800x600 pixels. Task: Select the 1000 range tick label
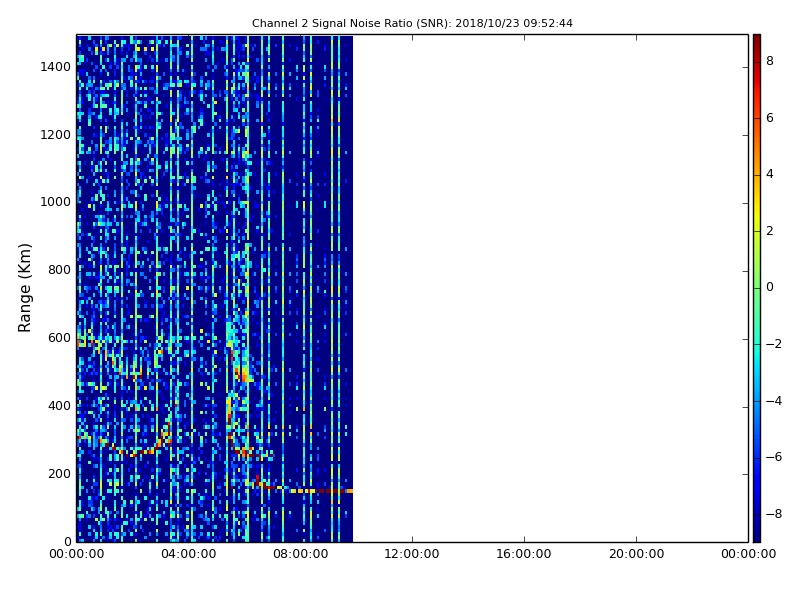56,202
